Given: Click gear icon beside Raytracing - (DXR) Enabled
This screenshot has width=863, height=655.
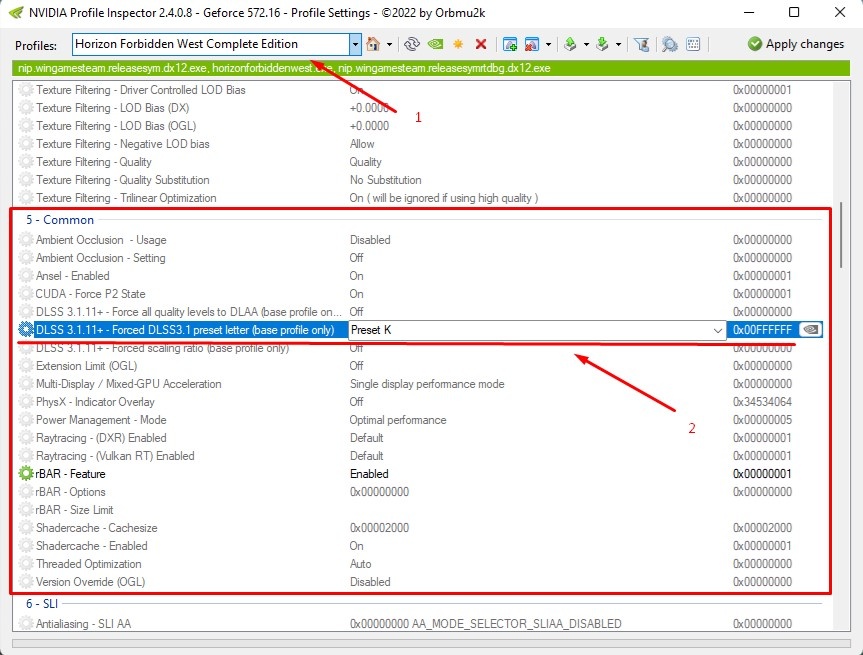Looking at the screenshot, I should (25, 438).
